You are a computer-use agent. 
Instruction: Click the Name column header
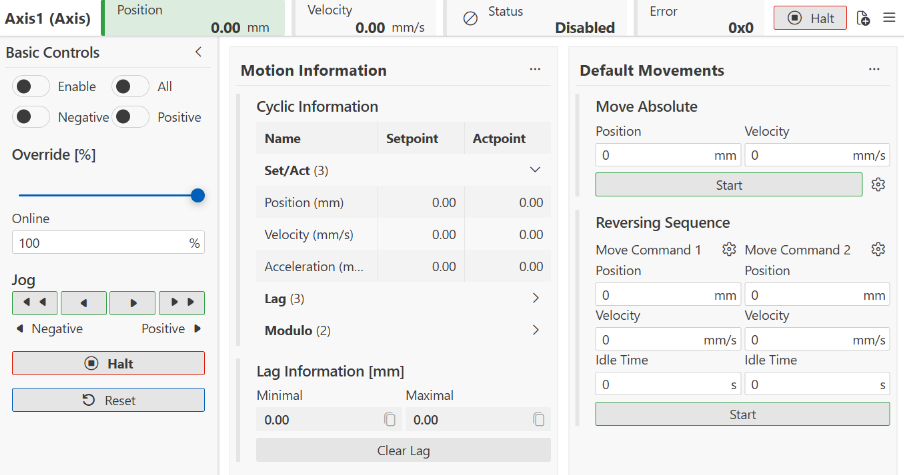317,138
